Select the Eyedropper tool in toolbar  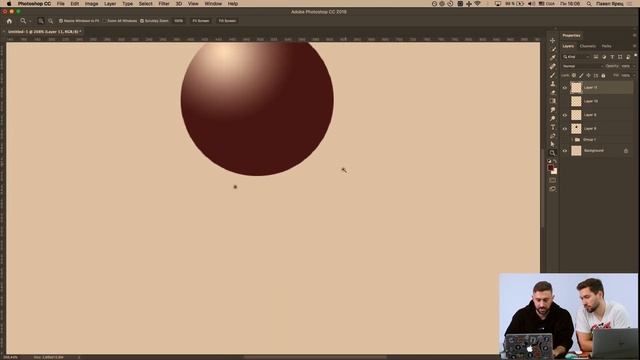tap(553, 58)
